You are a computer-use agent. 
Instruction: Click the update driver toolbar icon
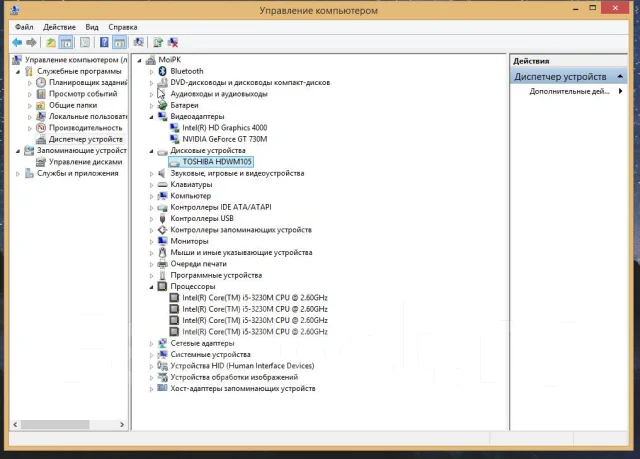point(158,42)
